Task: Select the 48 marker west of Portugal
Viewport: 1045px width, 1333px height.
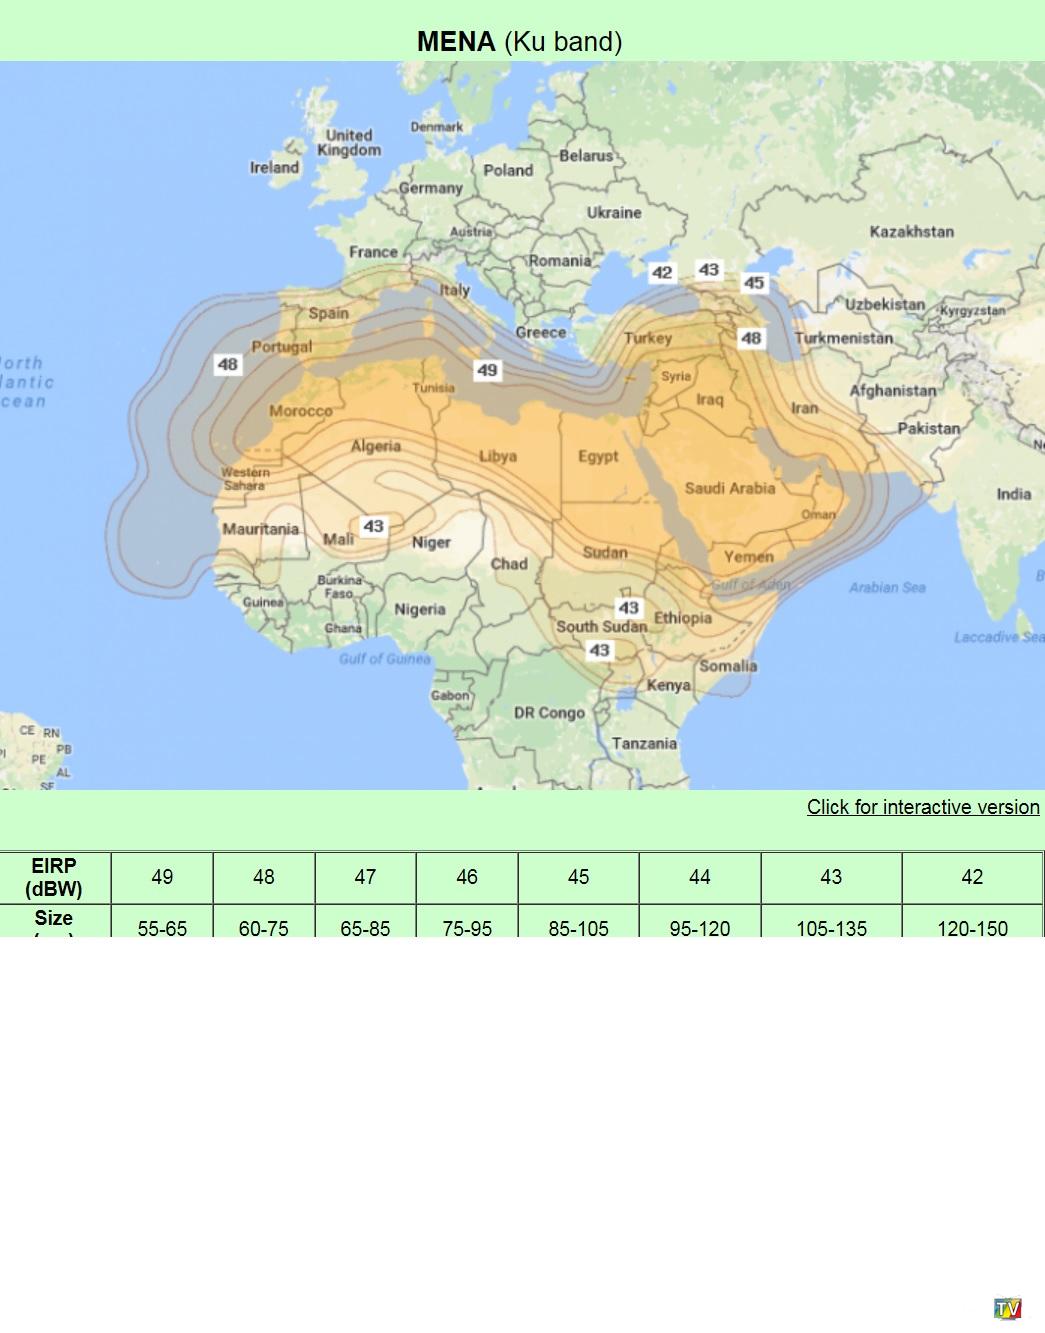Action: point(228,364)
